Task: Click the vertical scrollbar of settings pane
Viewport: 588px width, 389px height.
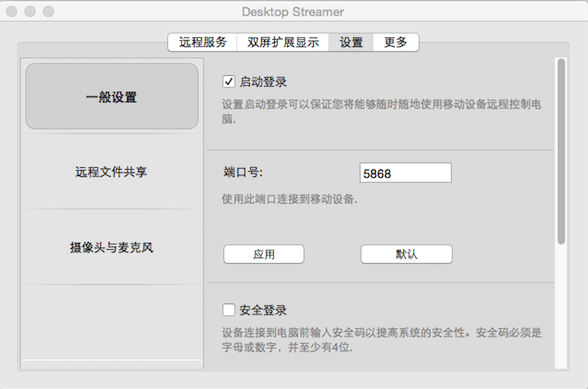Action: point(561,152)
